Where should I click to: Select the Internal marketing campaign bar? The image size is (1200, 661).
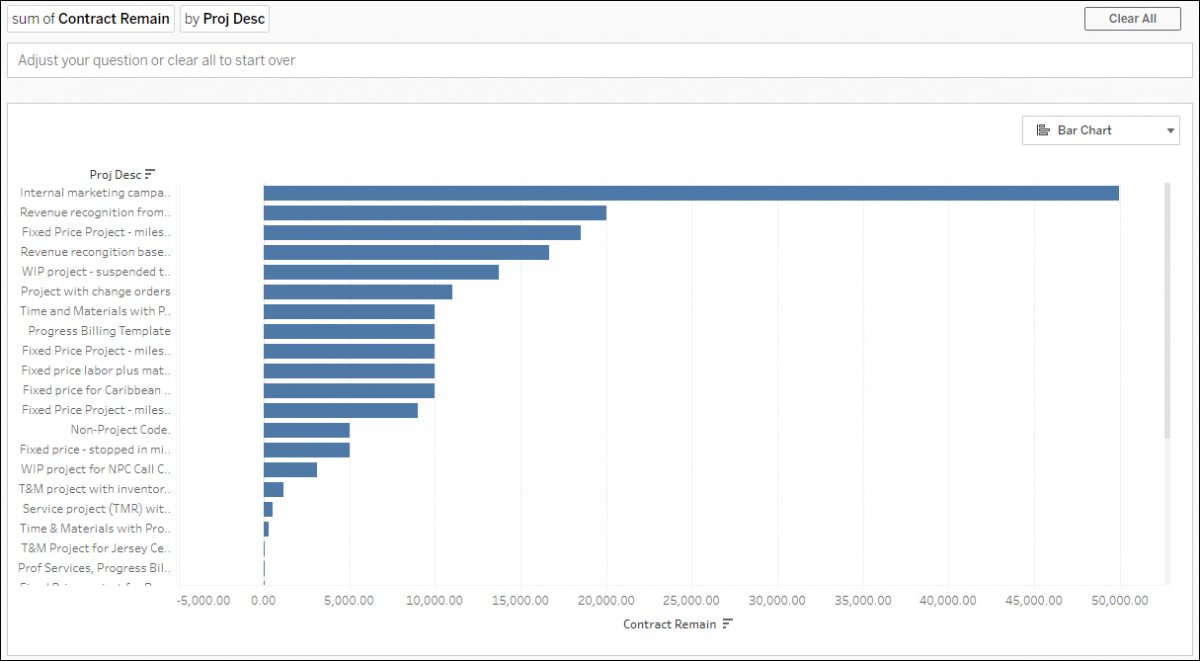[x=690, y=193]
